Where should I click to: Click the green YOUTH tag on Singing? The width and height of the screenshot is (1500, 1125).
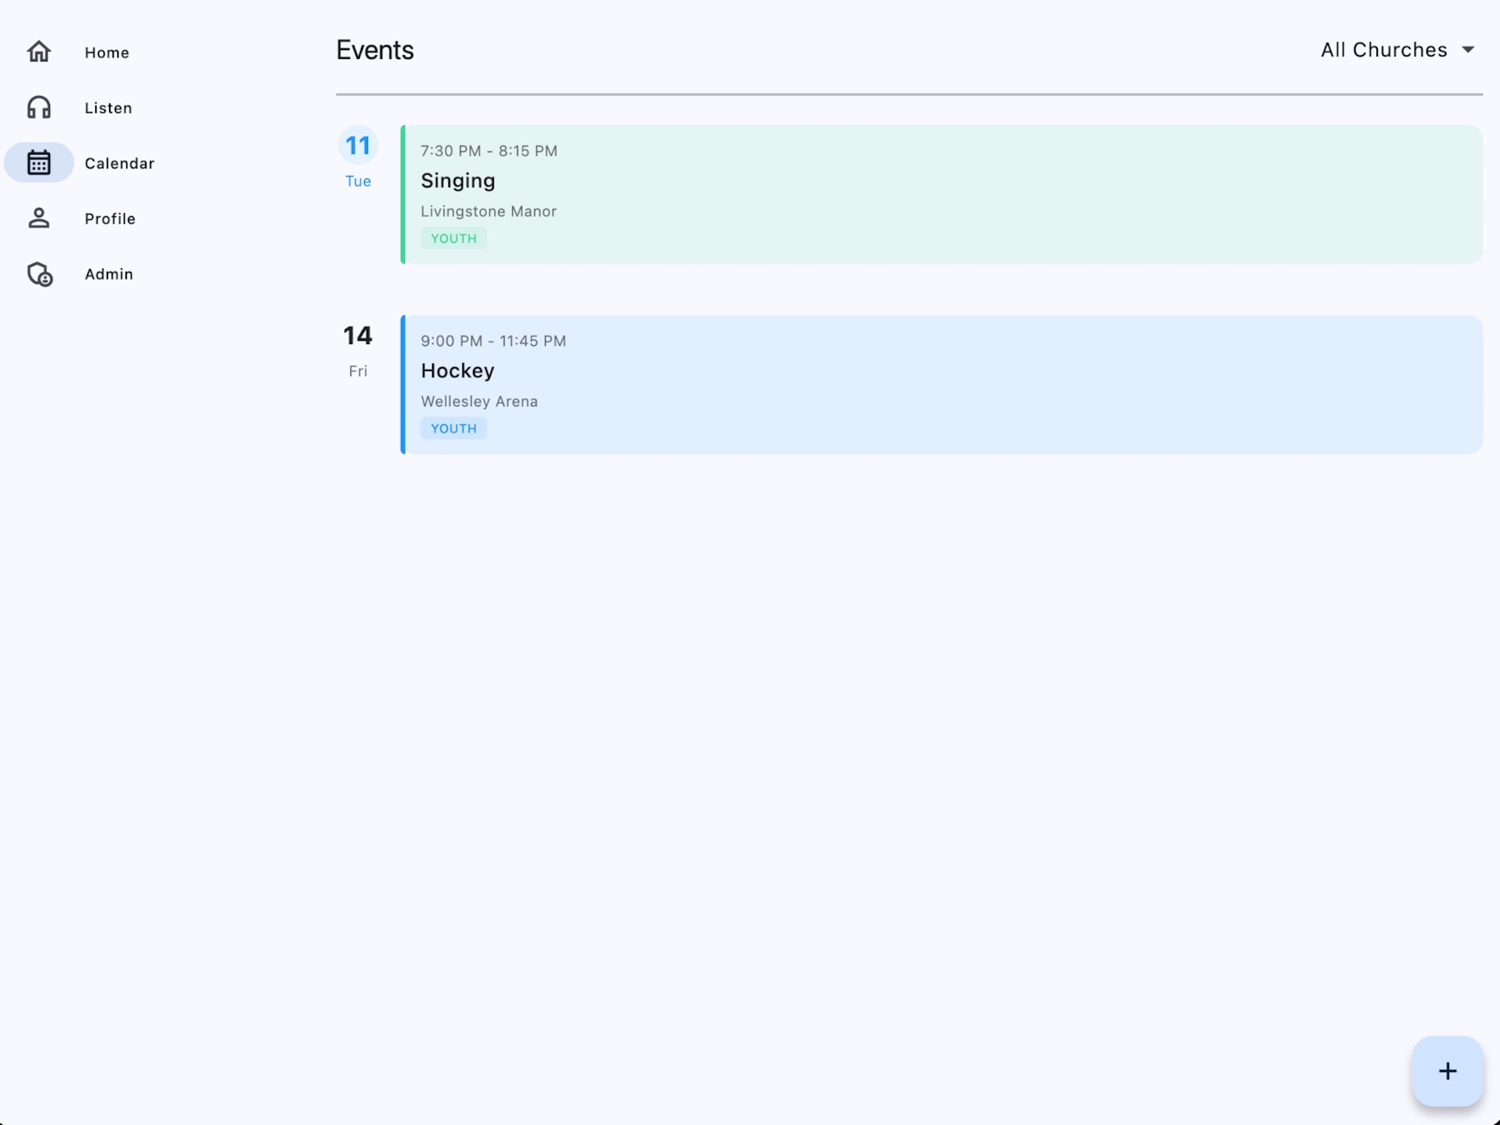pos(454,238)
